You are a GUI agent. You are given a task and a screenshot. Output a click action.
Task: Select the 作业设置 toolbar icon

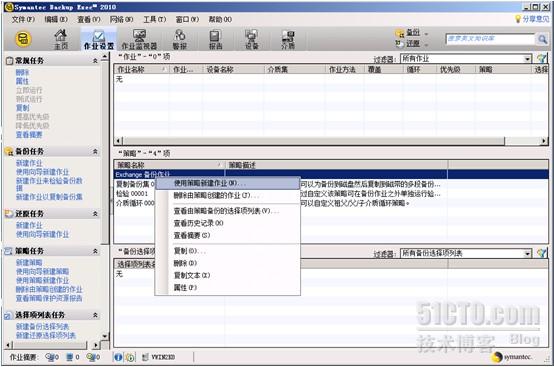click(x=99, y=39)
